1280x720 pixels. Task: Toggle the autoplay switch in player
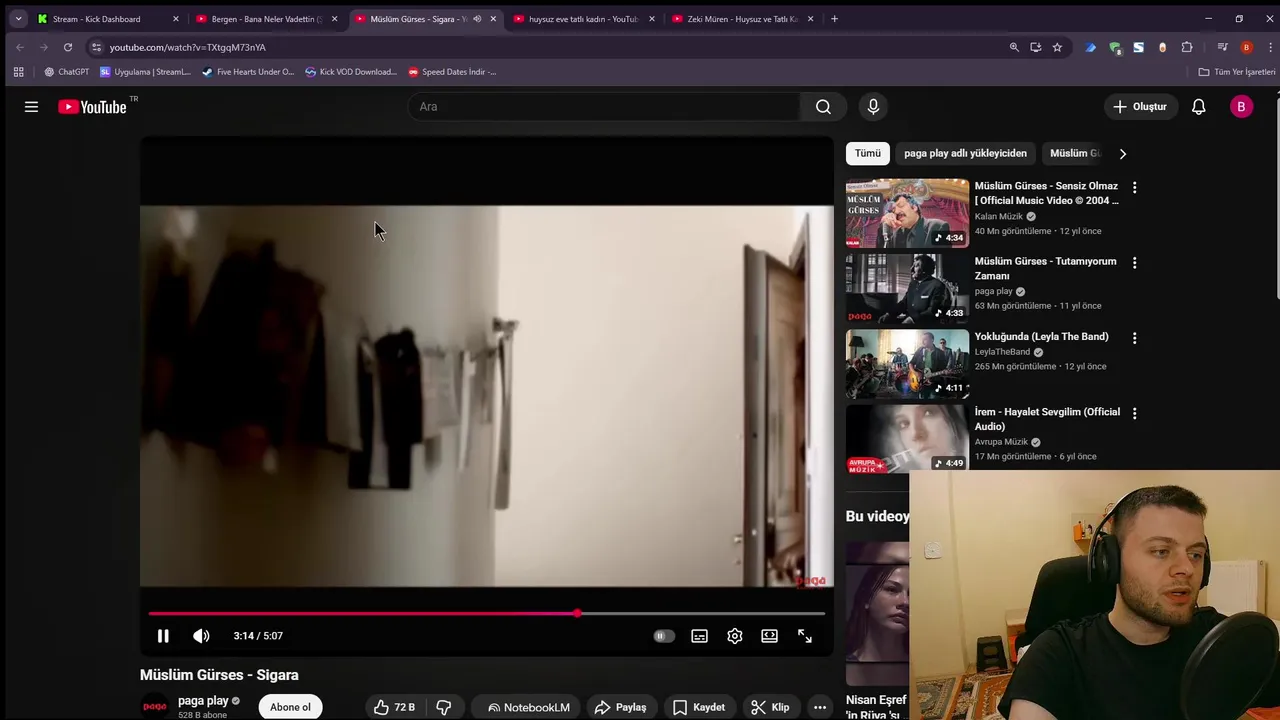pyautogui.click(x=664, y=636)
